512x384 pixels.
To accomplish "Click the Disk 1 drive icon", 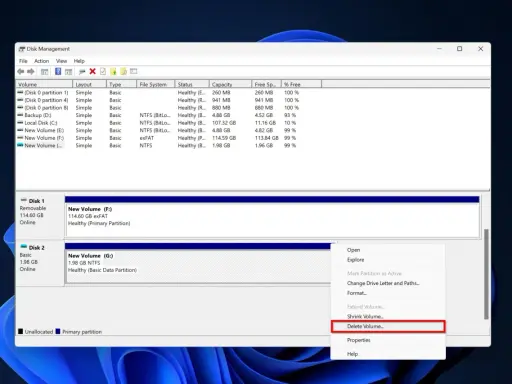I will [x=24, y=200].
